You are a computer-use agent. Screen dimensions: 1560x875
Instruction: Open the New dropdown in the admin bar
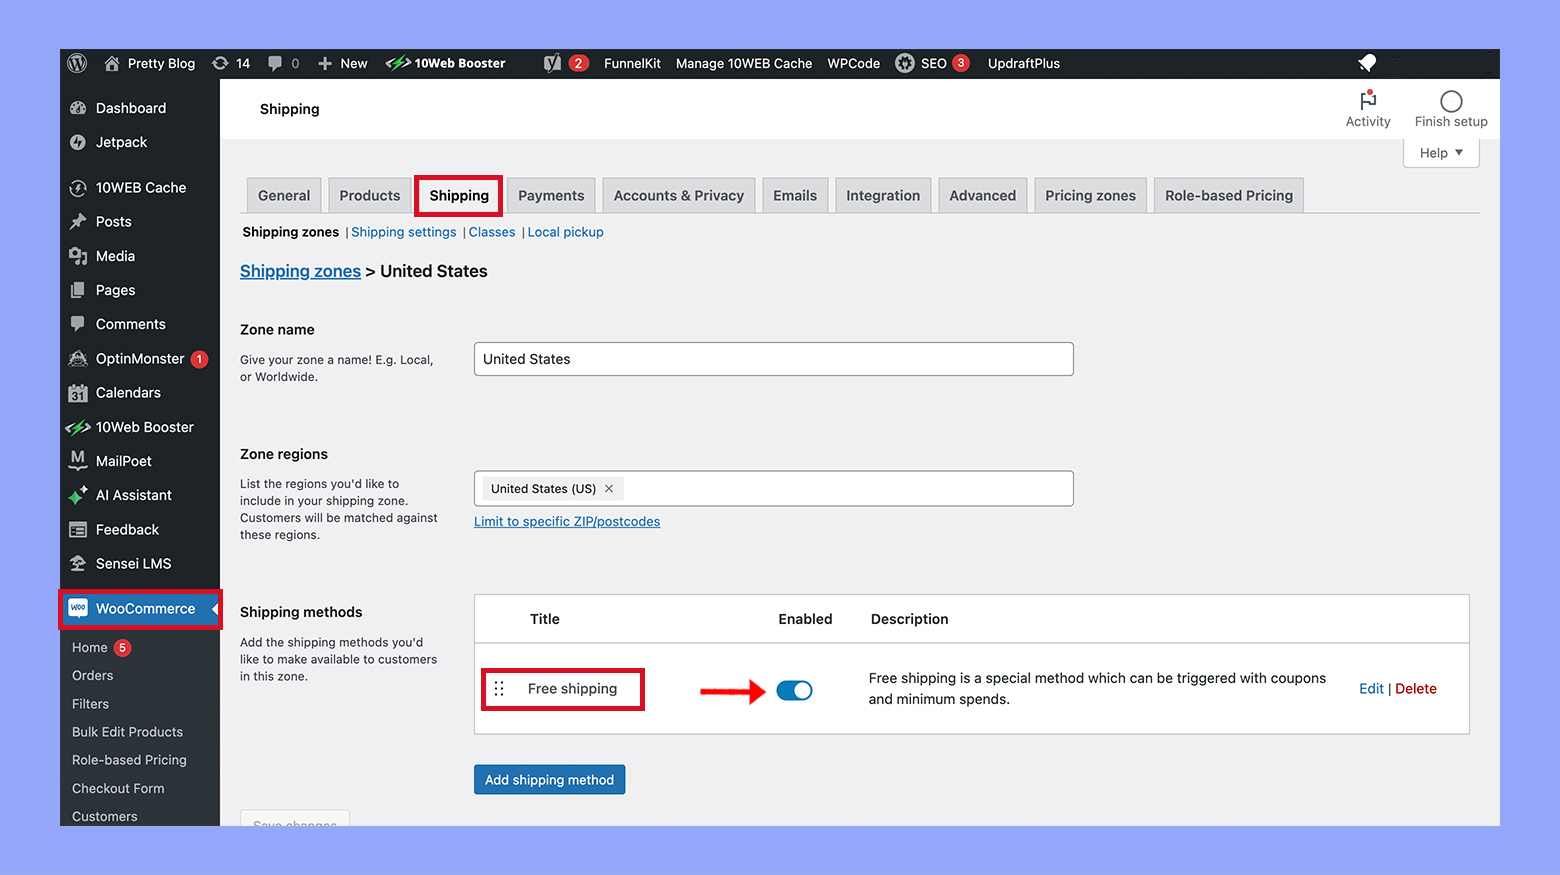[342, 63]
